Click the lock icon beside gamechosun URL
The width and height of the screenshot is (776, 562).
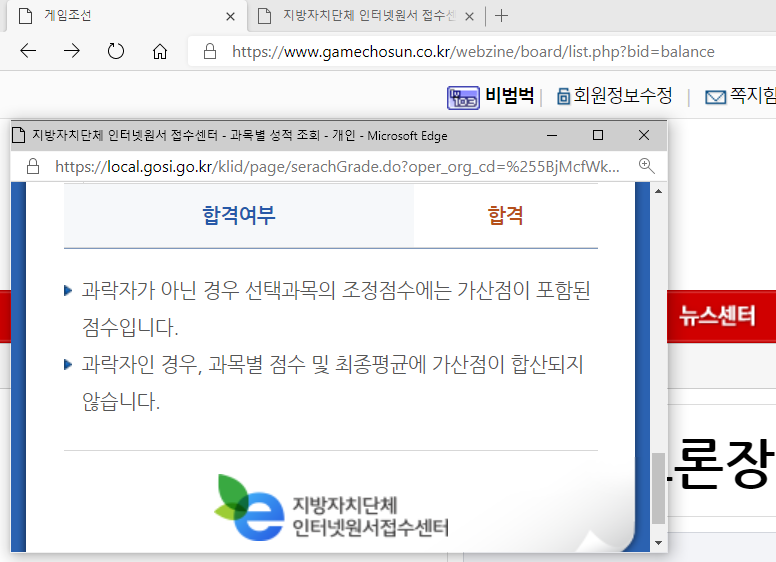point(210,51)
